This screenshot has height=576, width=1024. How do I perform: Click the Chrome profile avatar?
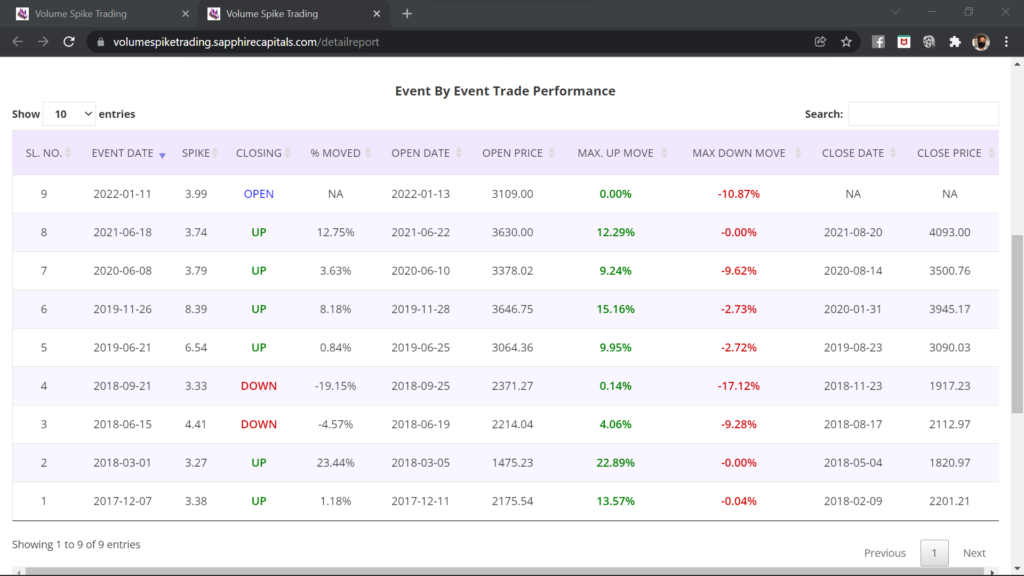981,42
